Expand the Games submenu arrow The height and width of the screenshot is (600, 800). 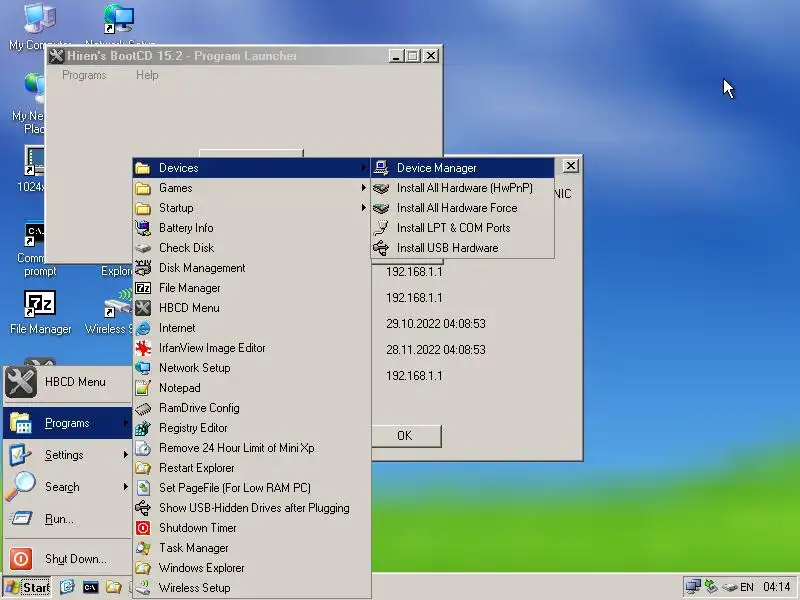[363, 188]
